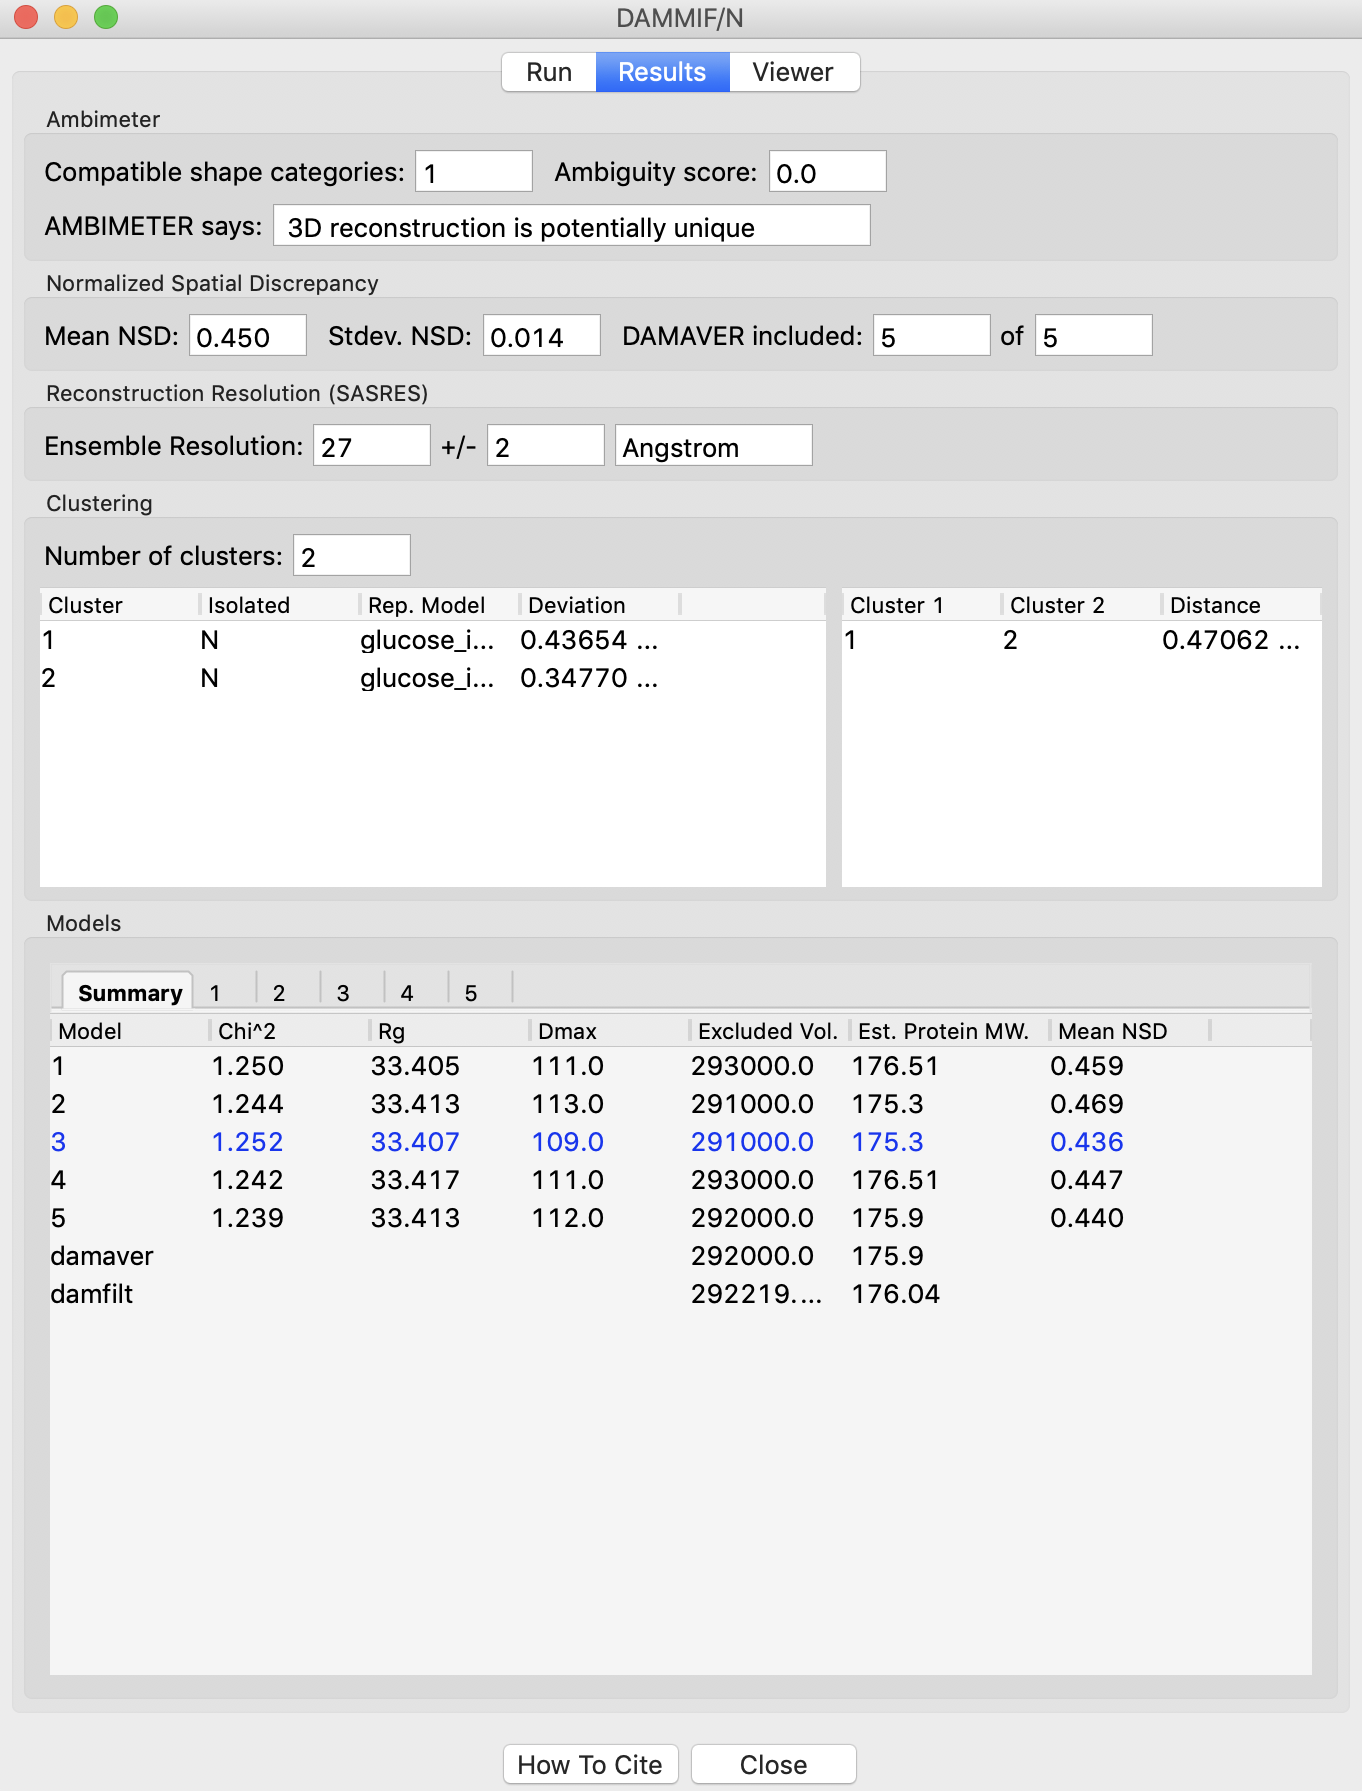1362x1791 pixels.
Task: Select cluster row with deviation 0.43654
Action: pyautogui.click(x=433, y=640)
